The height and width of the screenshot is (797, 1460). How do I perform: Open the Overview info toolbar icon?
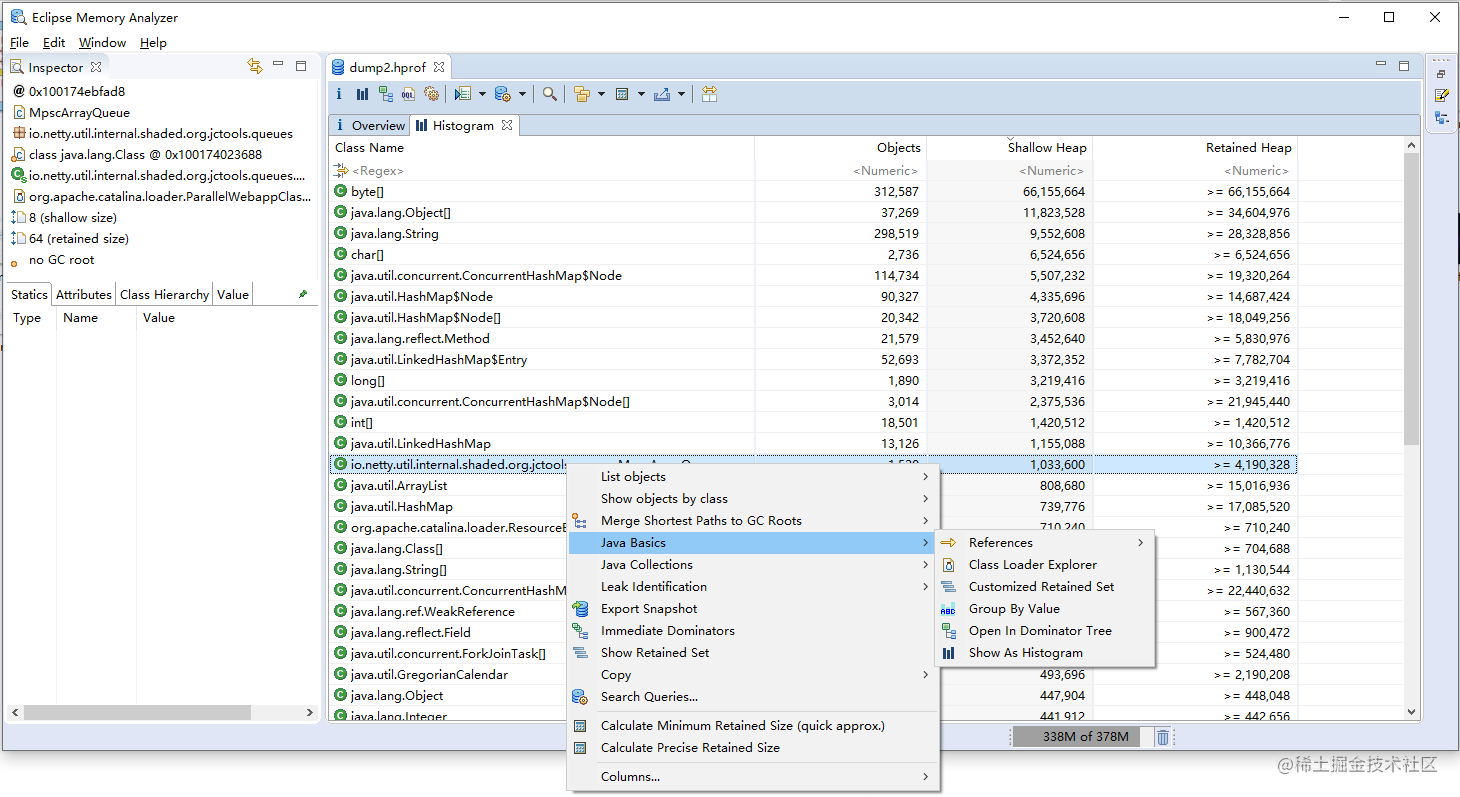338,94
